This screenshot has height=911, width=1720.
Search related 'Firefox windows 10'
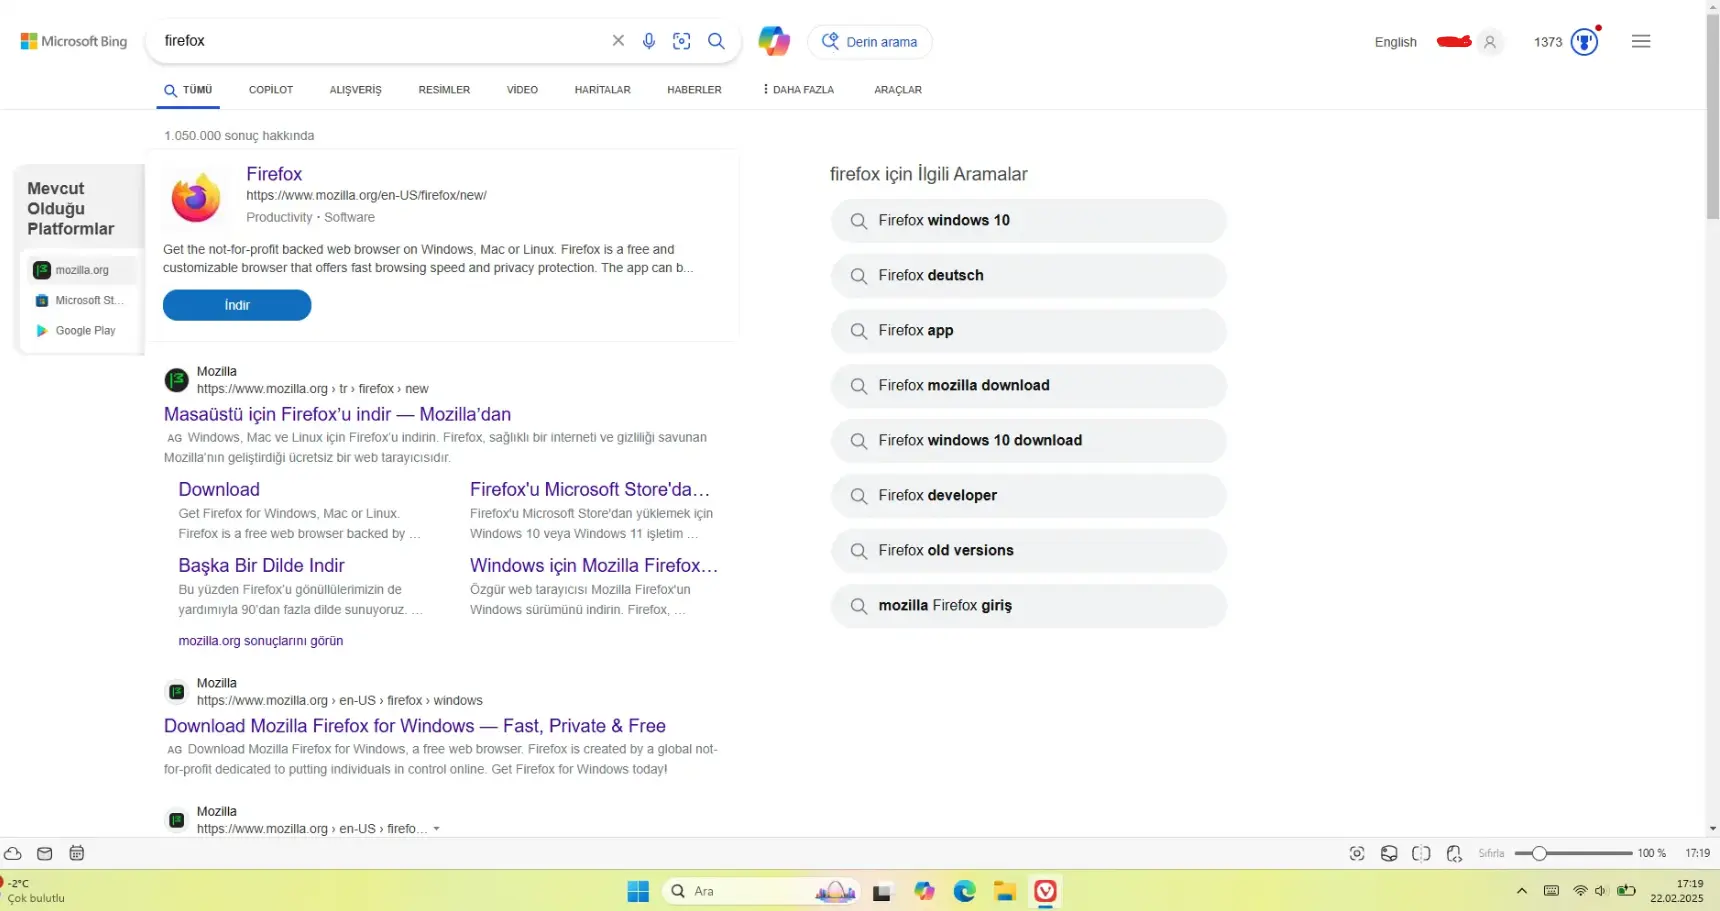[1028, 221]
